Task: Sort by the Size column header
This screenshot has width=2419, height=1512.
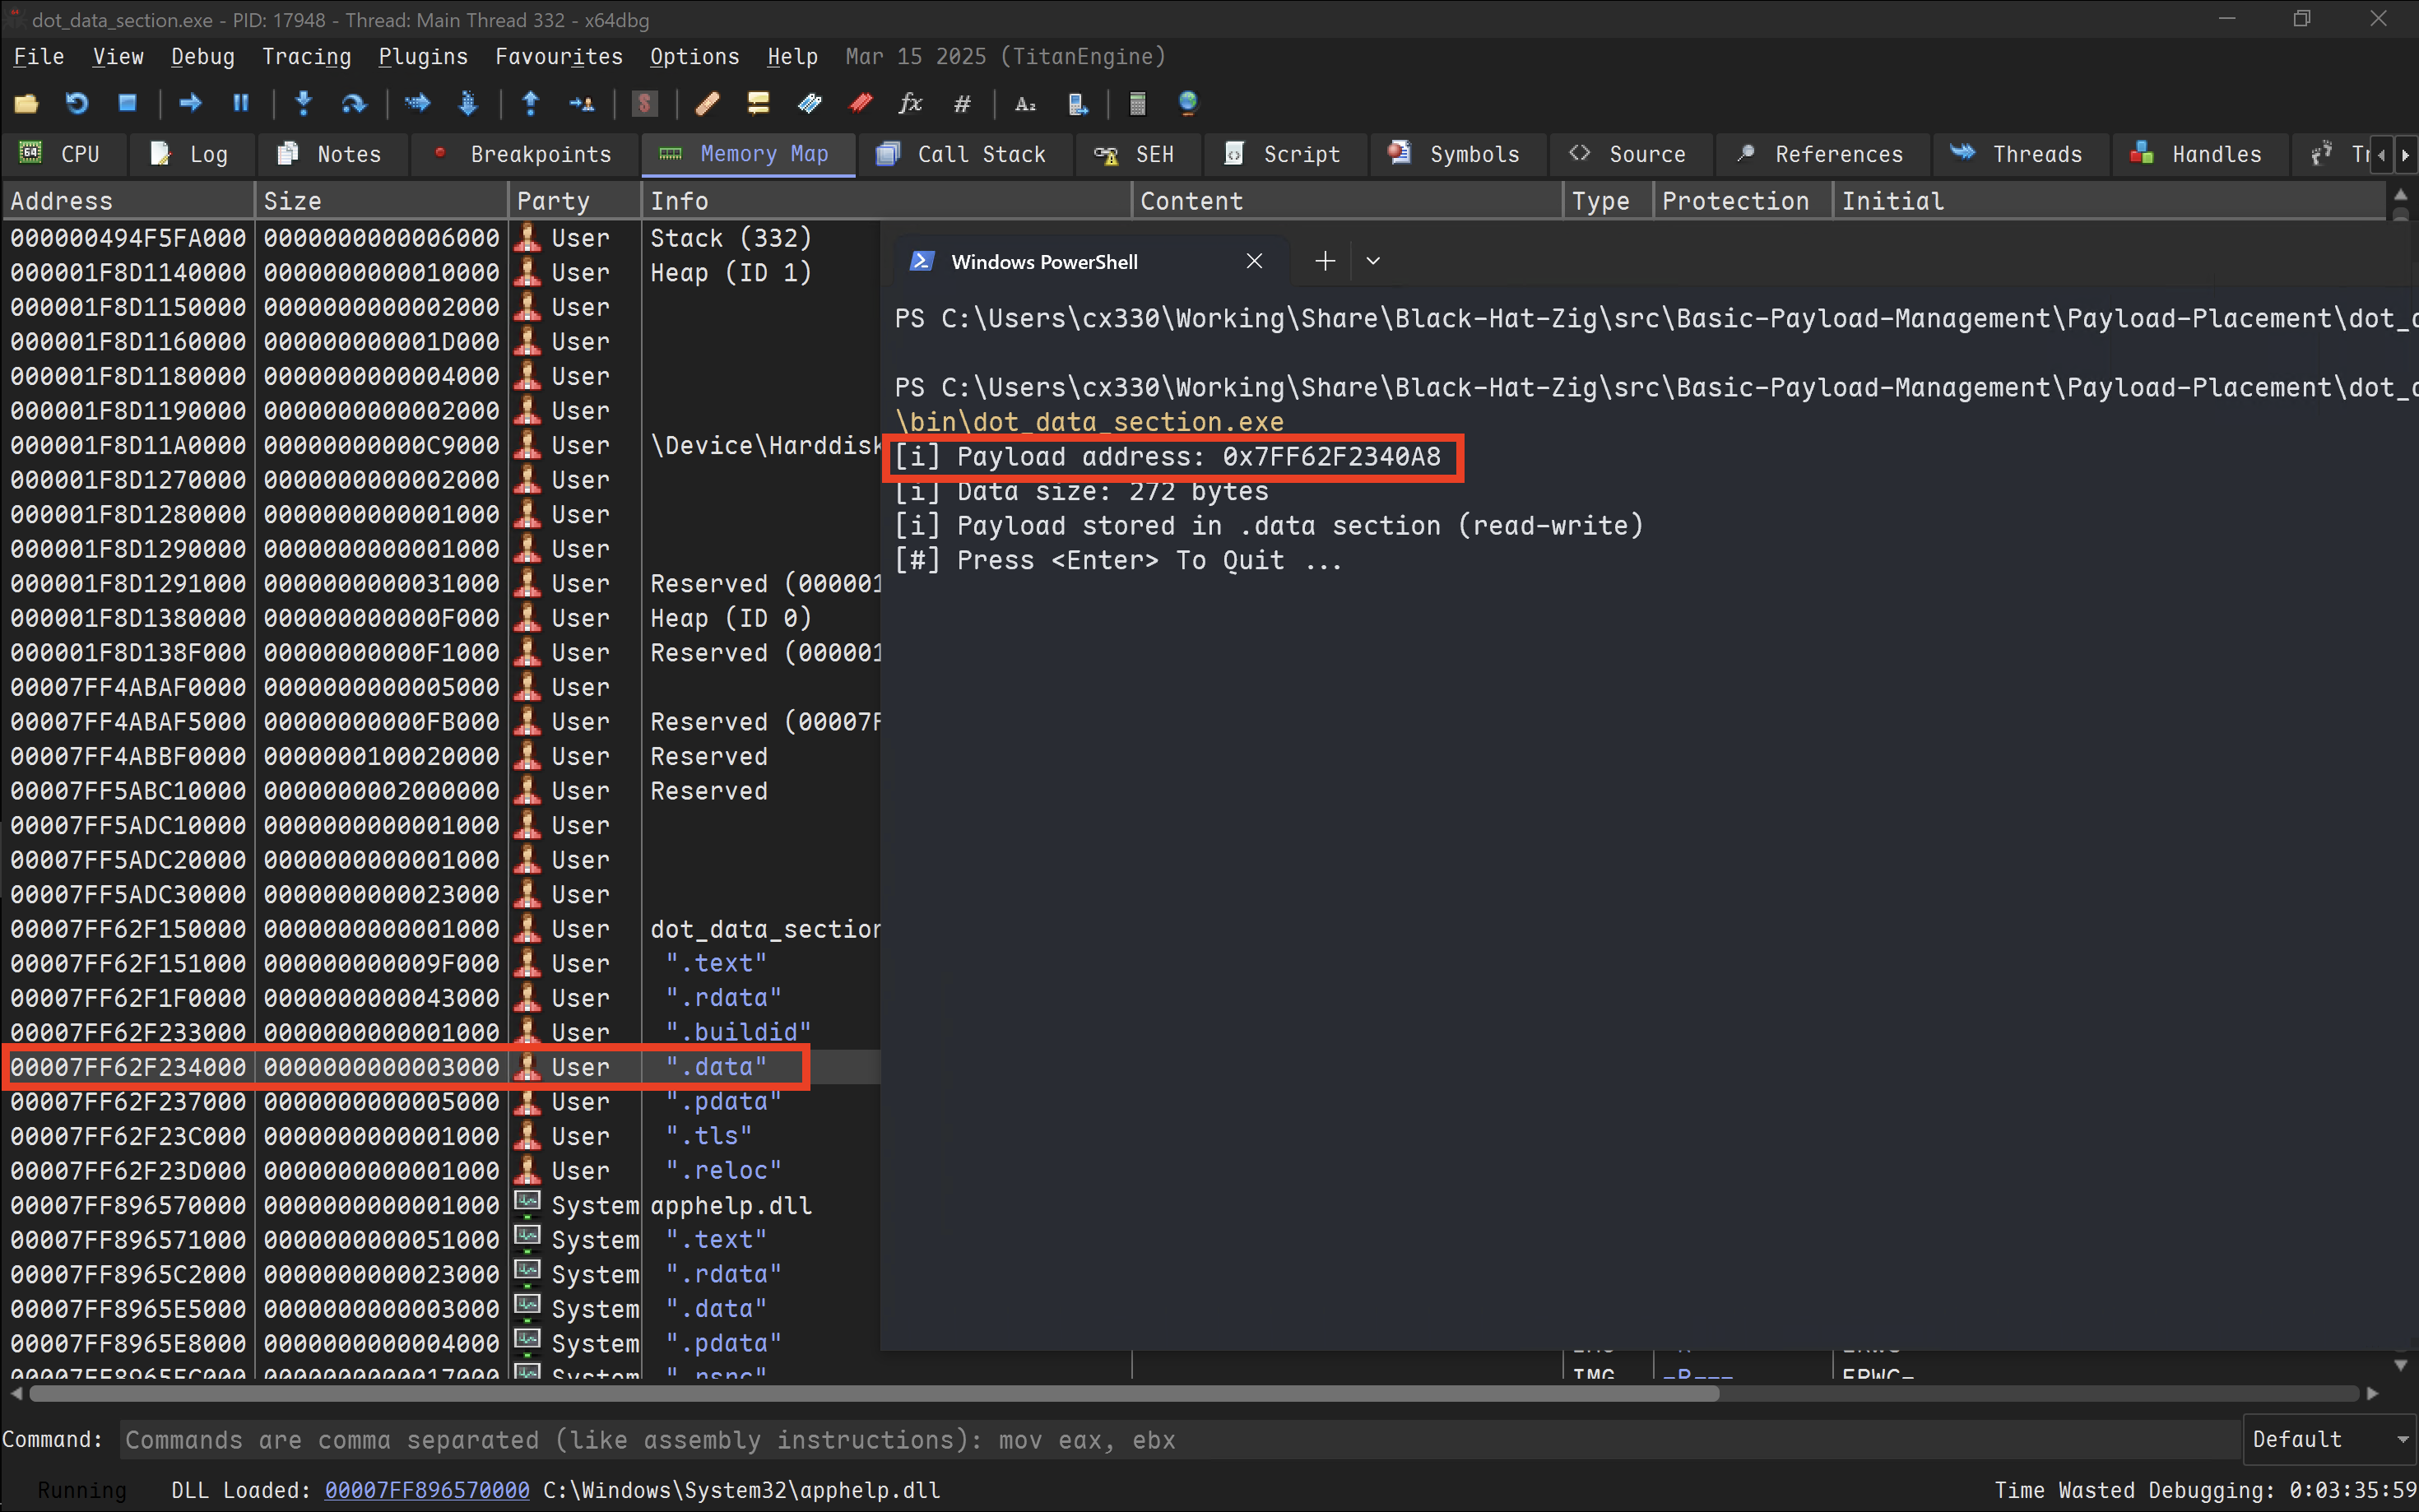Action: 381,201
